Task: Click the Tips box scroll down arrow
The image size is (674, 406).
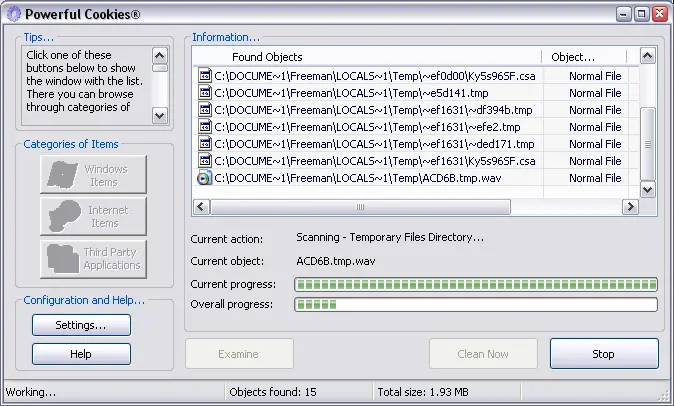Action: point(159,115)
